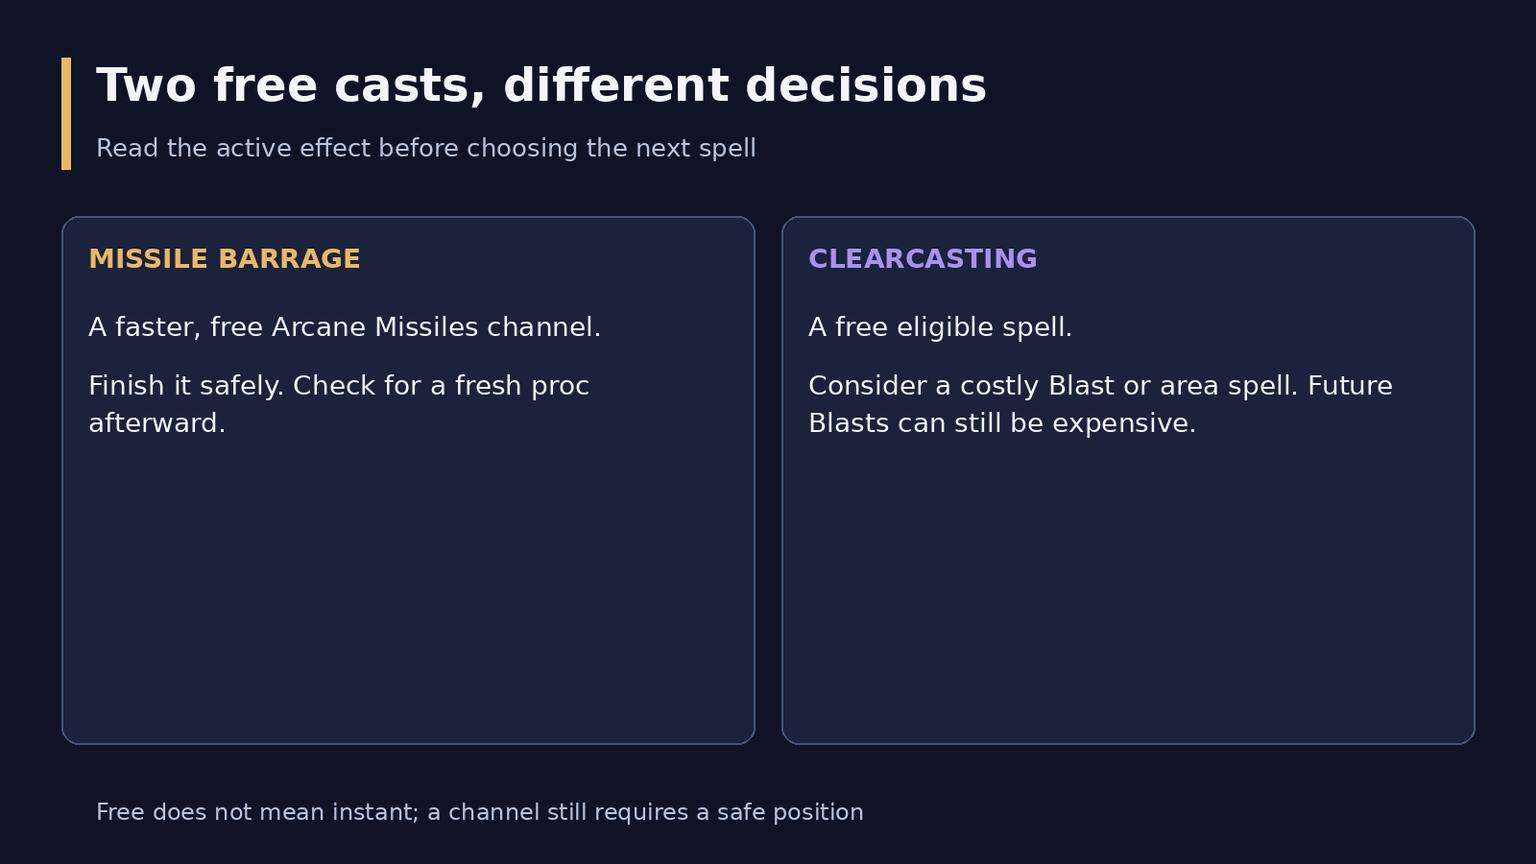This screenshot has height=864, width=1536.
Task: Select the subtitle about reading the active effect
Action: coord(426,149)
